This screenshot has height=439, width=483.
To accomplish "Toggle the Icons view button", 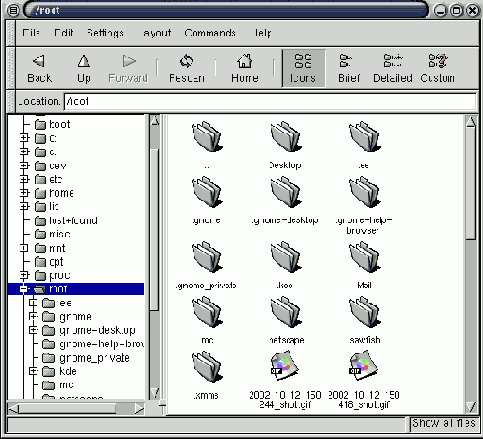I will pos(303,68).
